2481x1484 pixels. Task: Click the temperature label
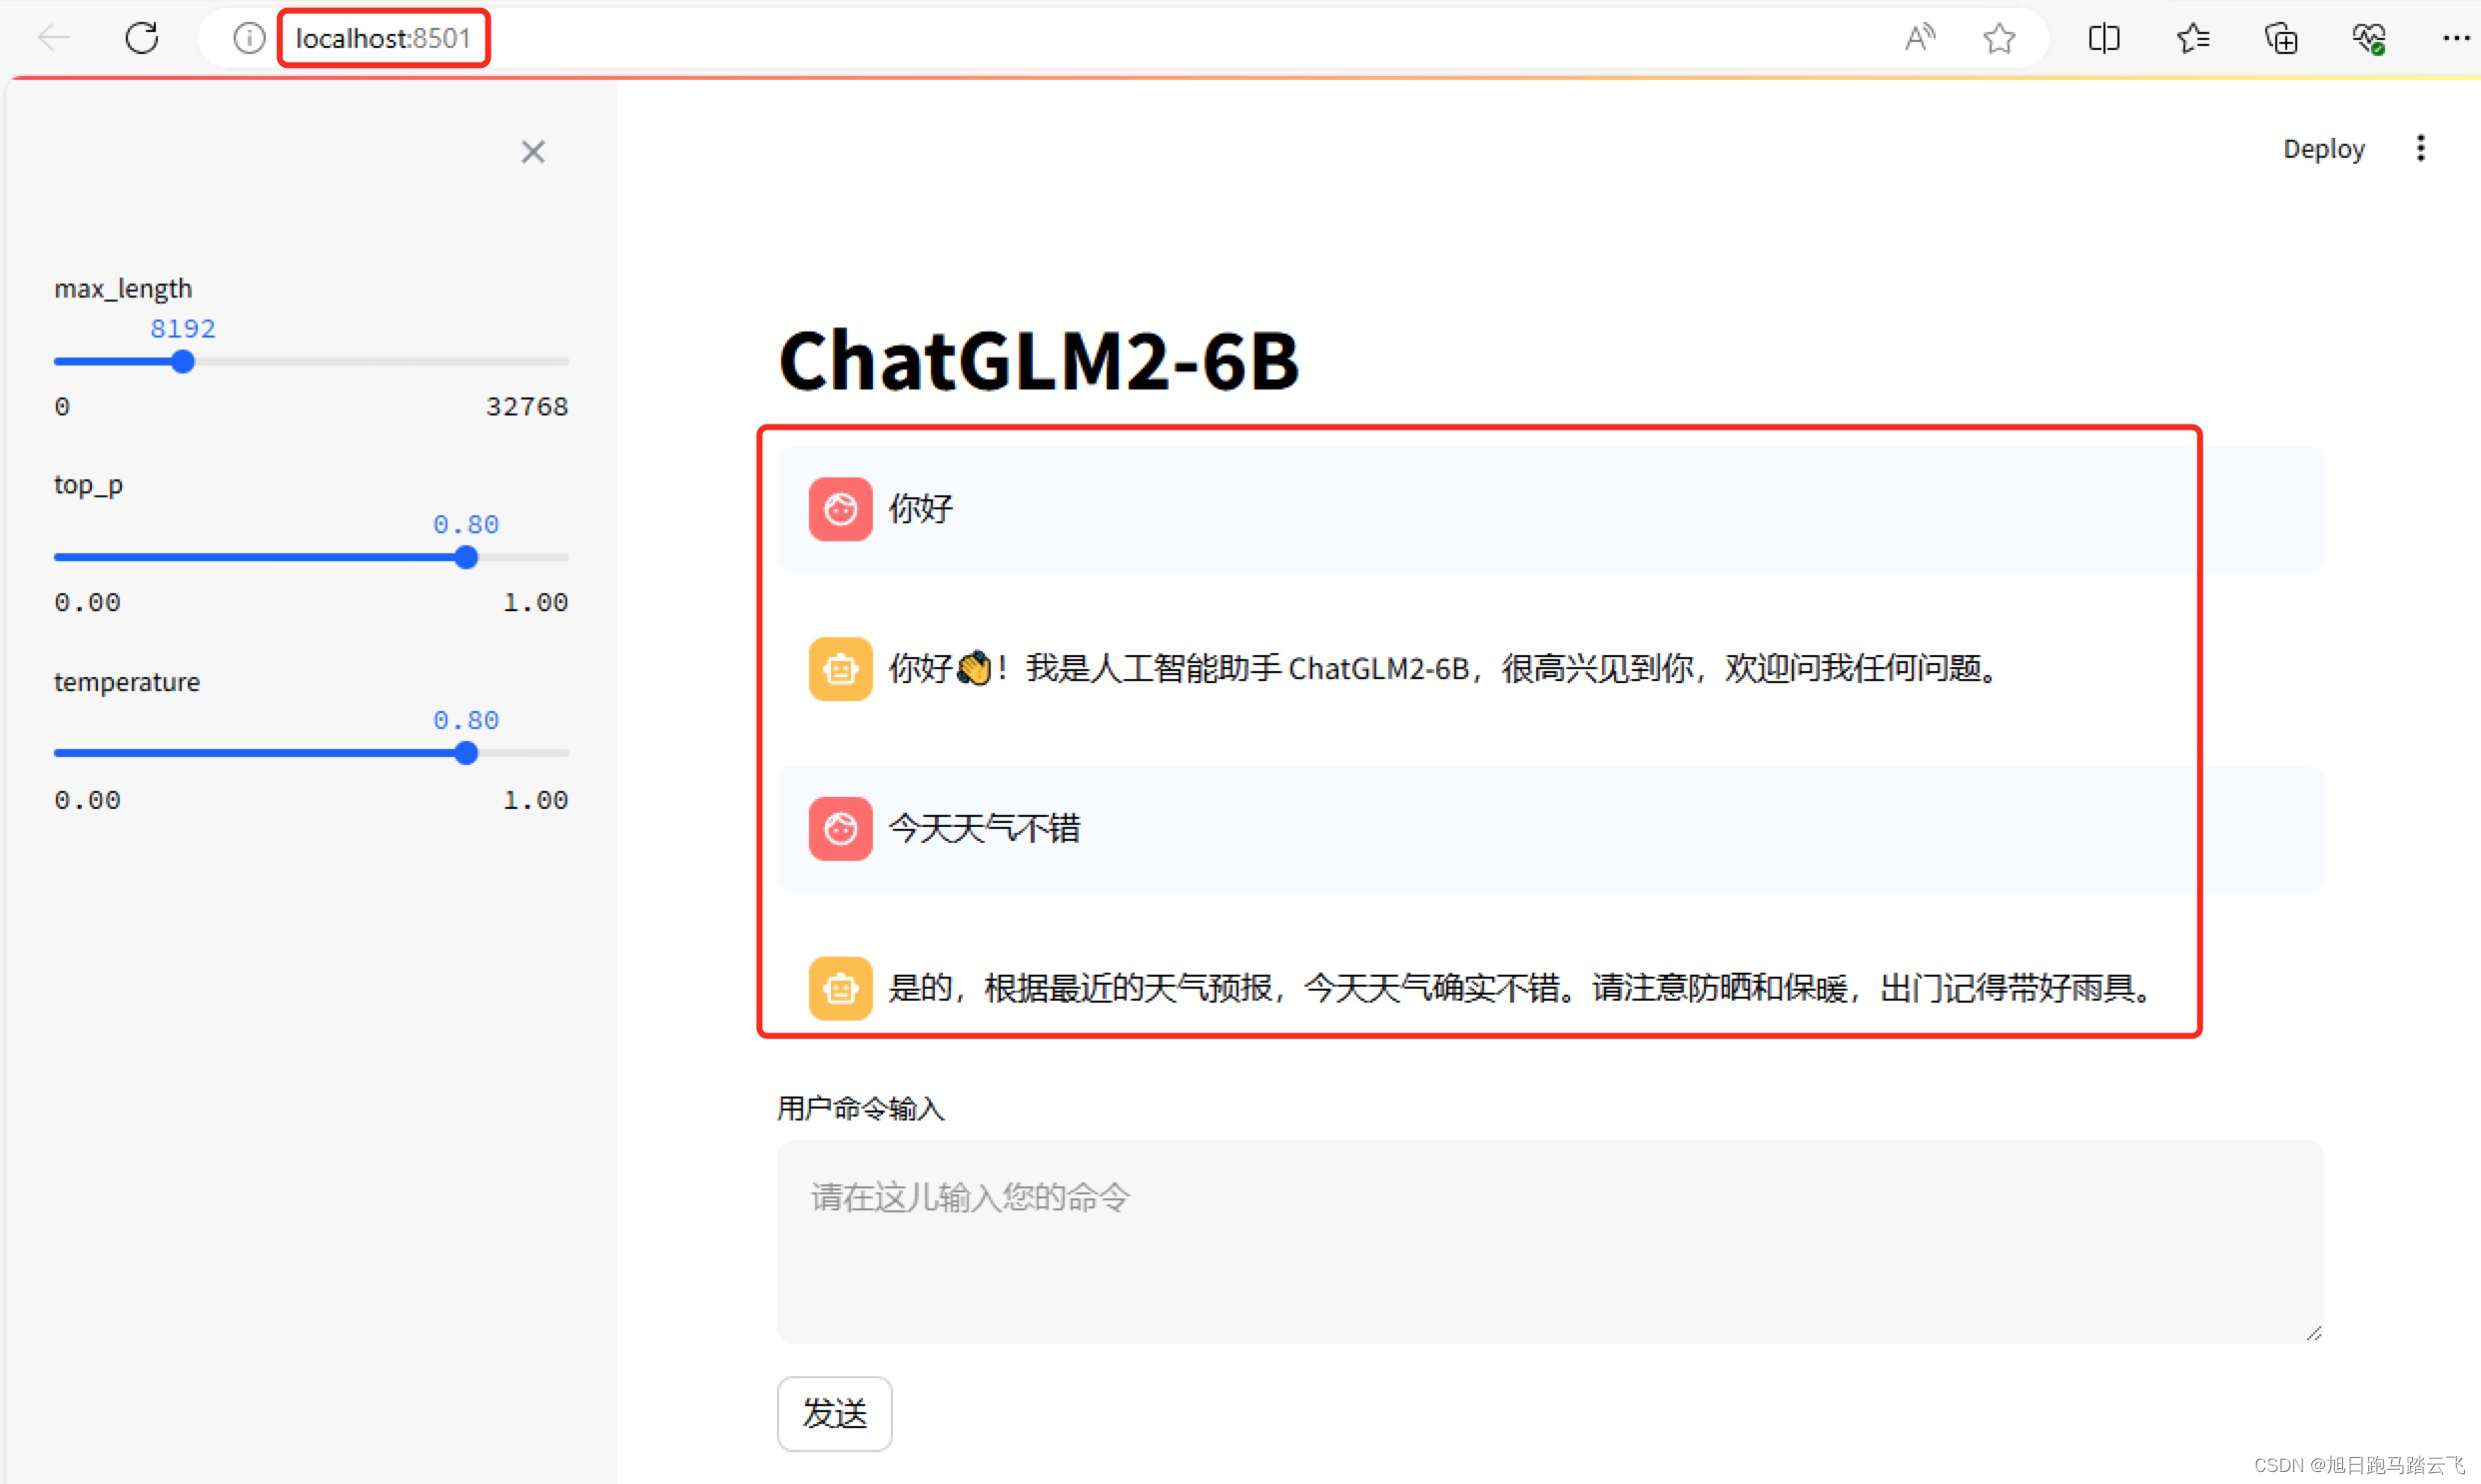click(x=127, y=682)
